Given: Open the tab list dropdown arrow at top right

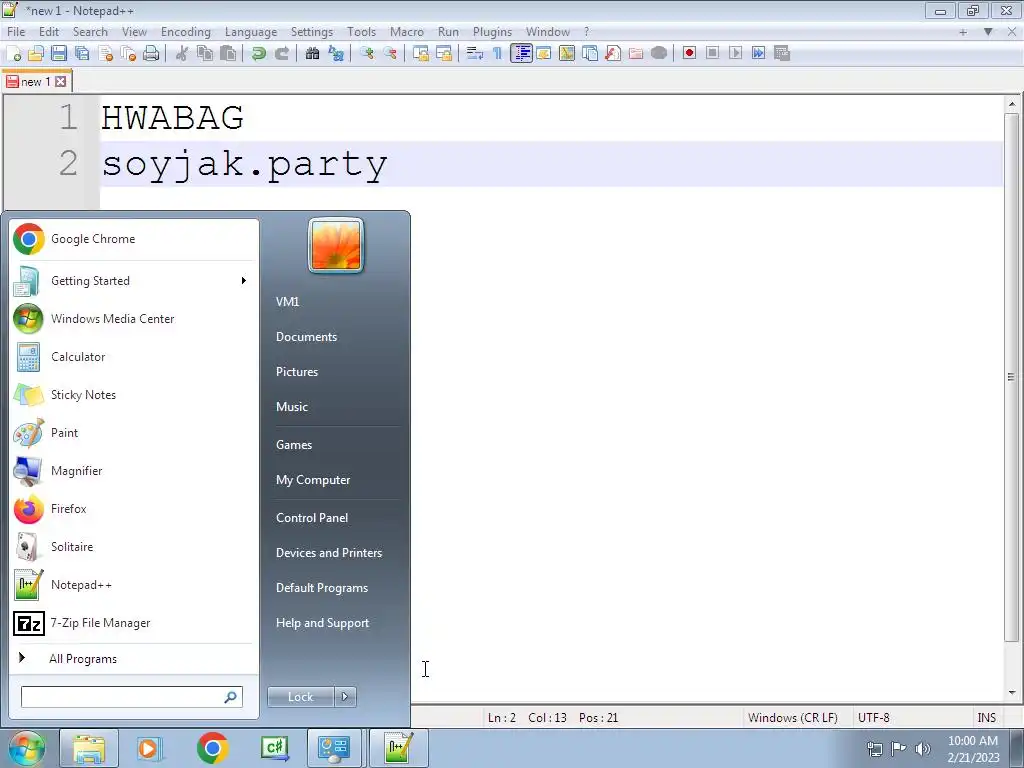Looking at the screenshot, I should tap(988, 31).
